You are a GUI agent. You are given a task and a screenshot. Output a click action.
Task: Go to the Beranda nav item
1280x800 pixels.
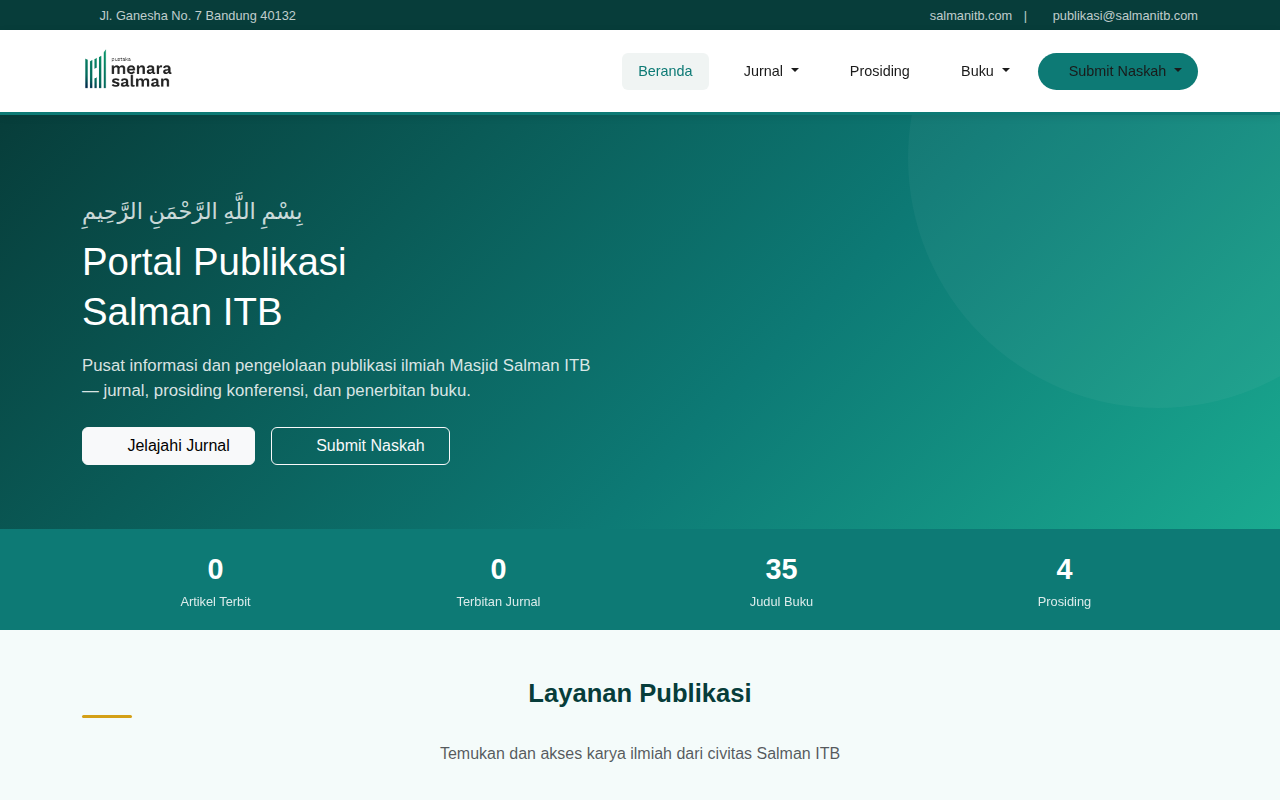665,71
